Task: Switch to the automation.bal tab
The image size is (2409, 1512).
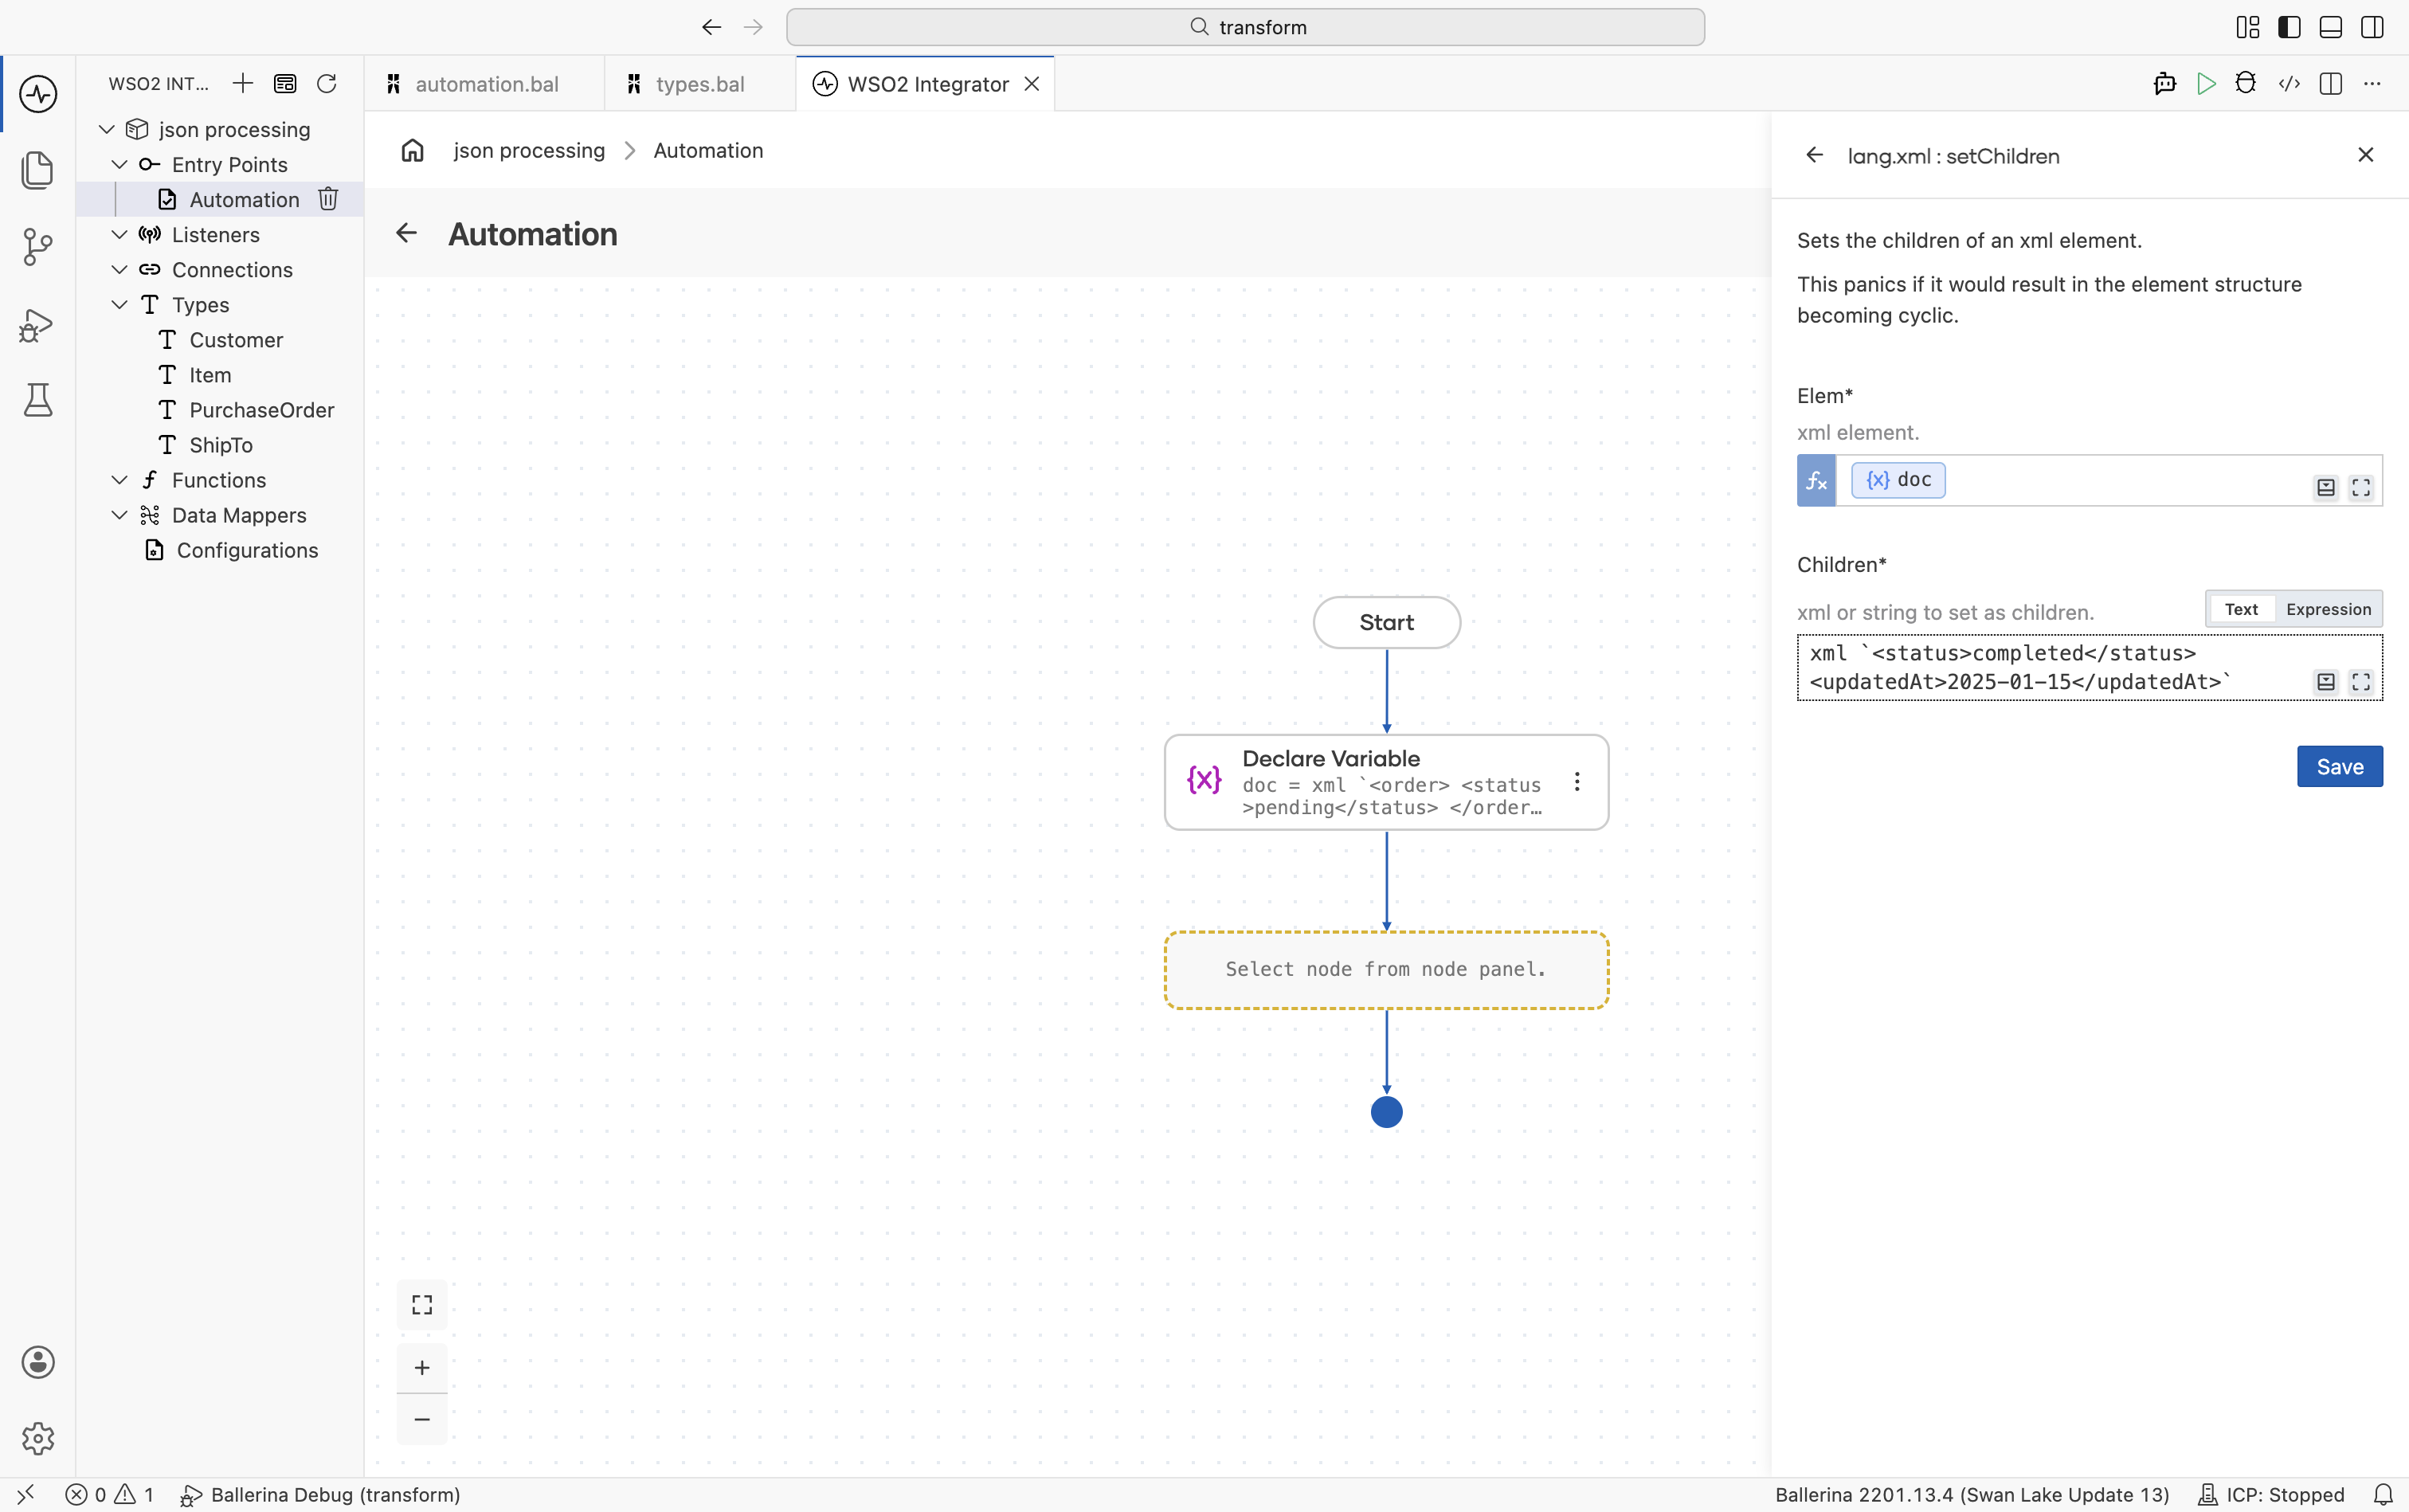Action: tap(485, 84)
